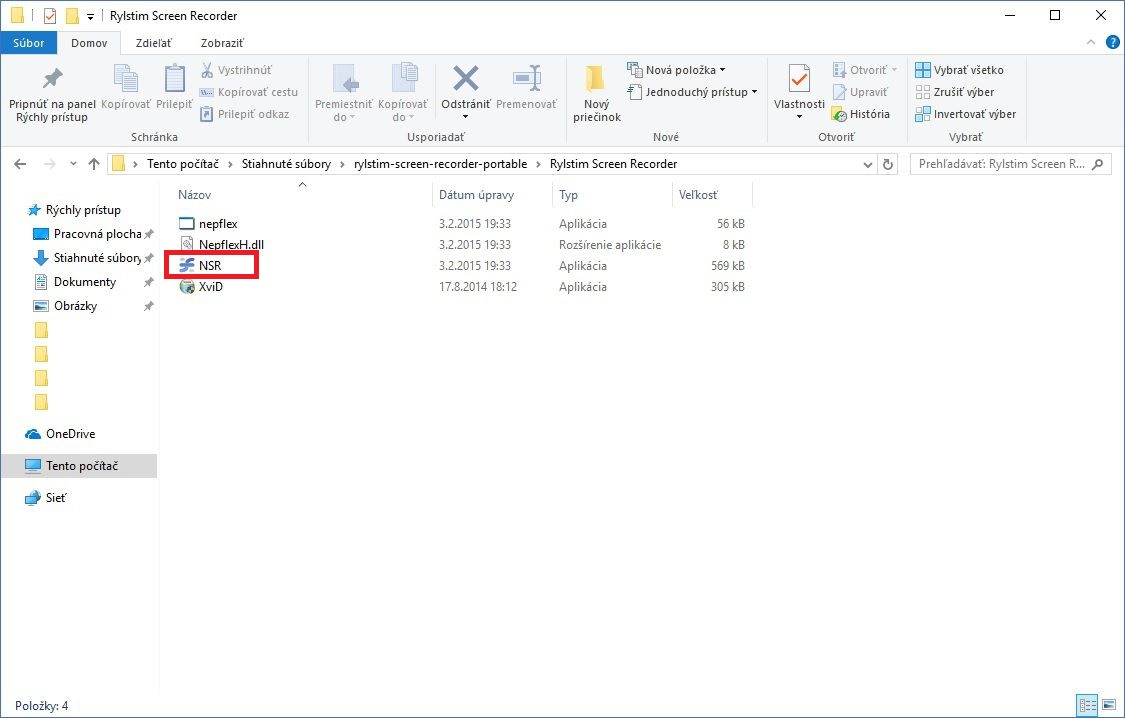
Task: Click properties checkmark icon in title bar
Action: coord(50,16)
